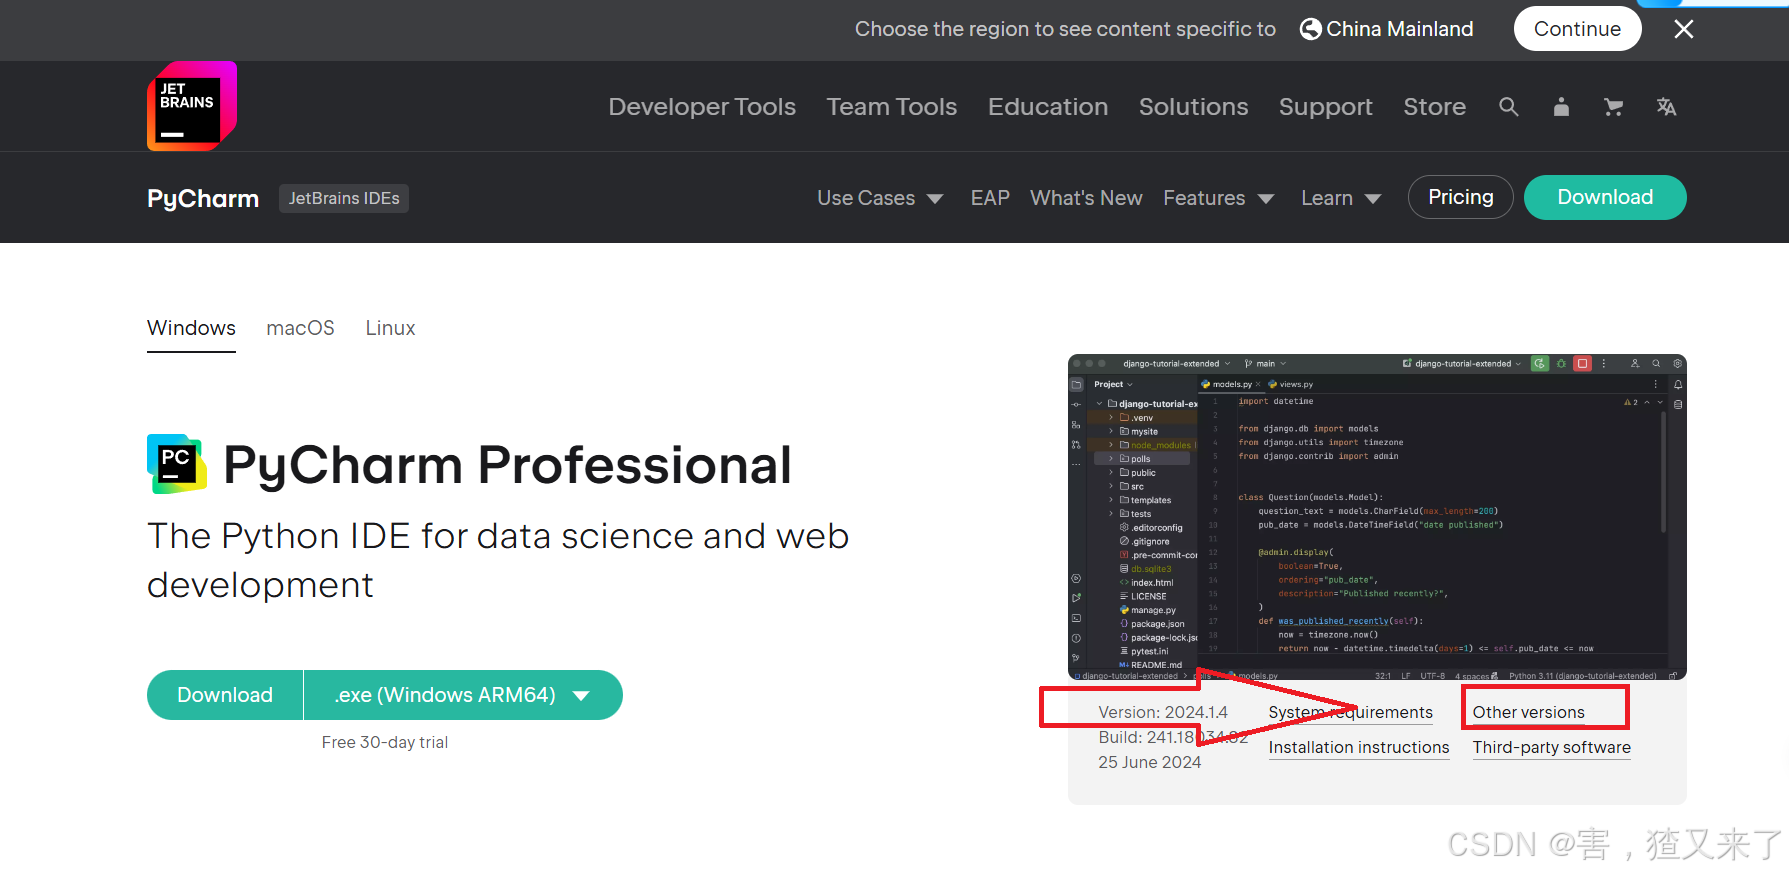Open the .exe (Windows ARM64) installer dropdown

tap(463, 695)
